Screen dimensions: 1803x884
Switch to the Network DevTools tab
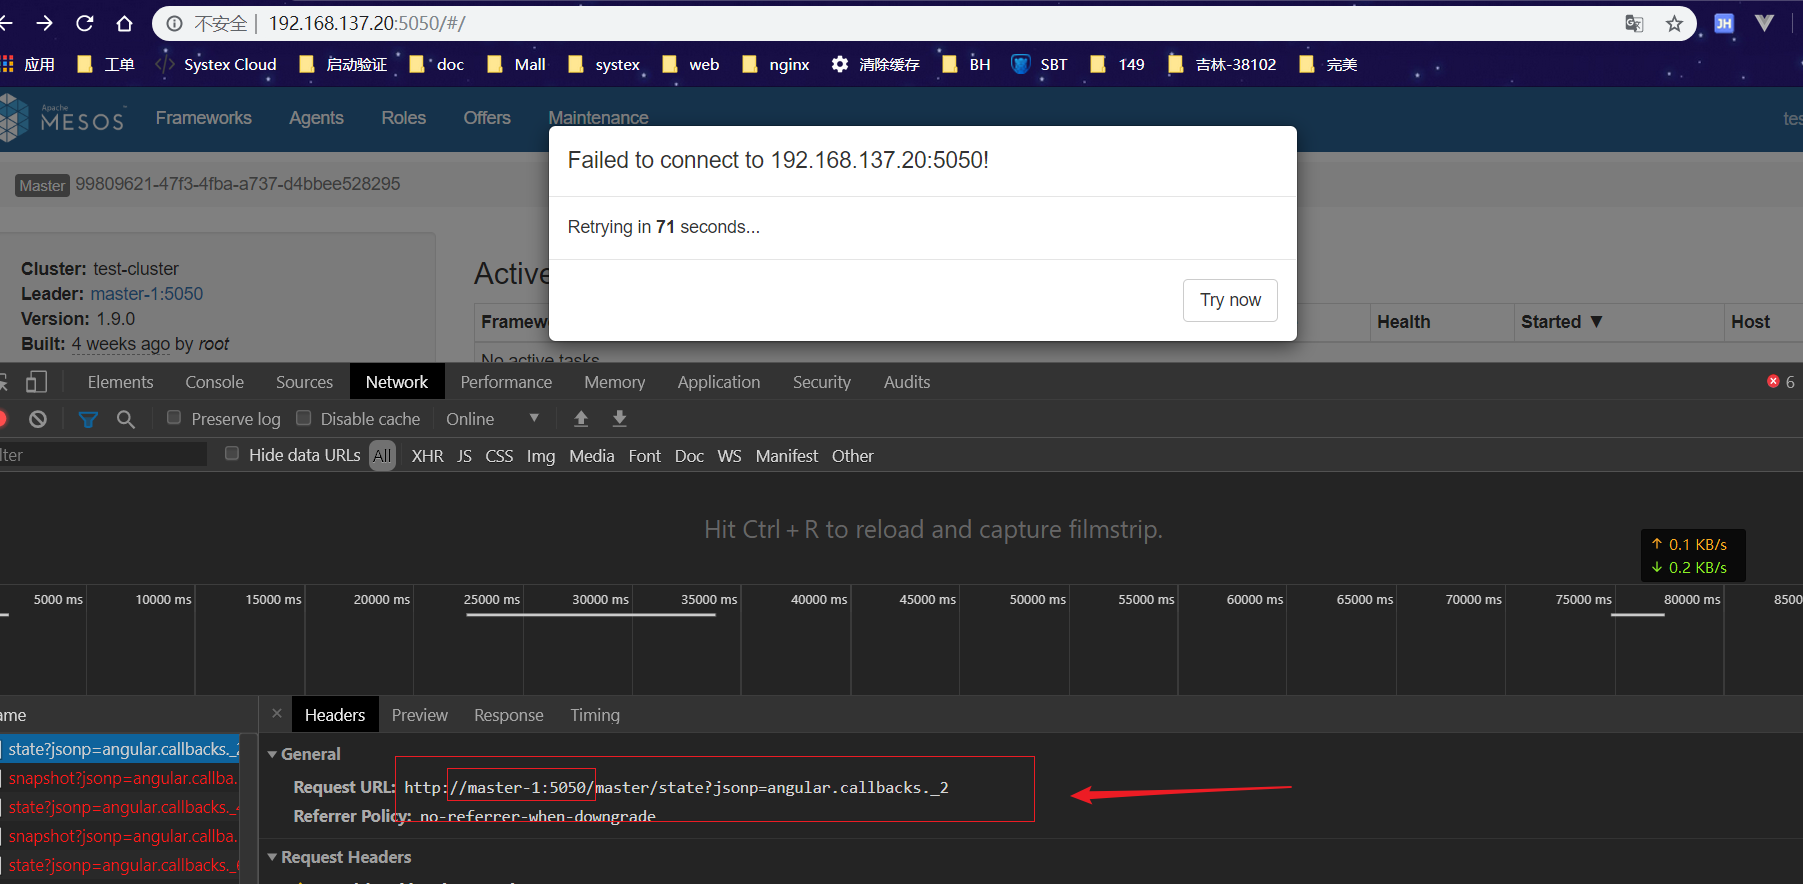[x=397, y=382]
